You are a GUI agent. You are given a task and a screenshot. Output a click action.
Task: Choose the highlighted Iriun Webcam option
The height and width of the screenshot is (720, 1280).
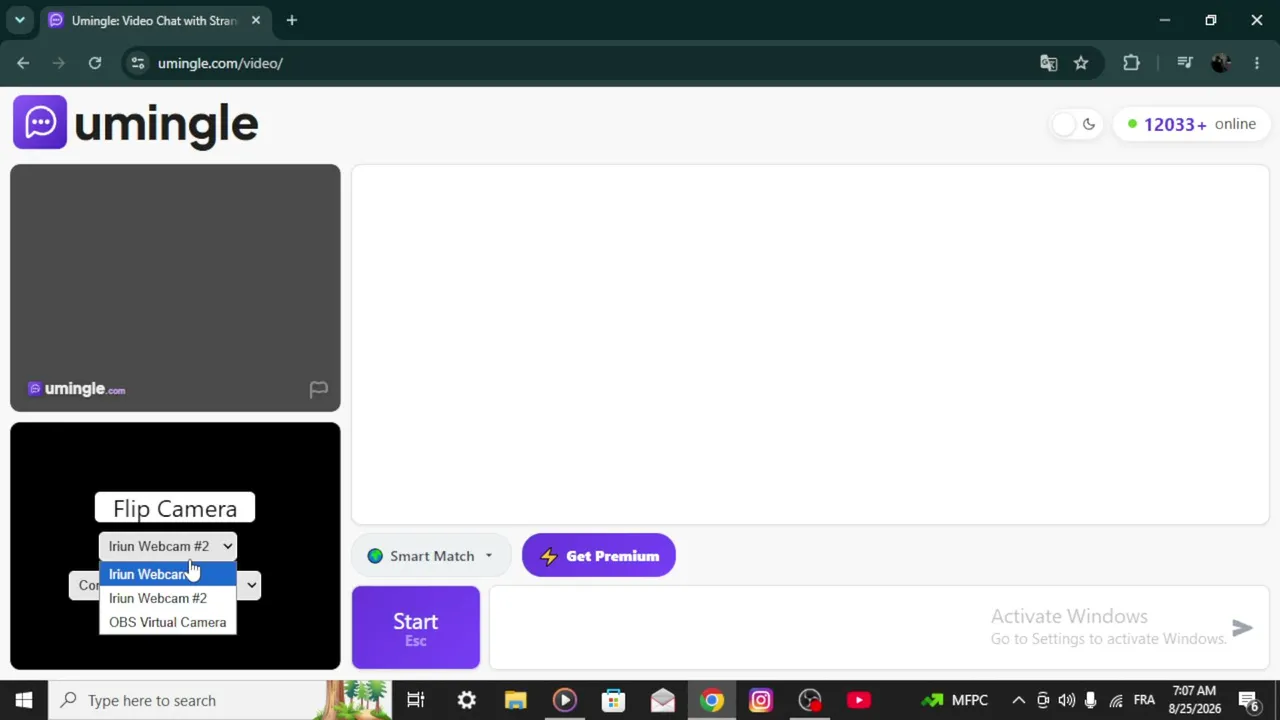tap(168, 574)
